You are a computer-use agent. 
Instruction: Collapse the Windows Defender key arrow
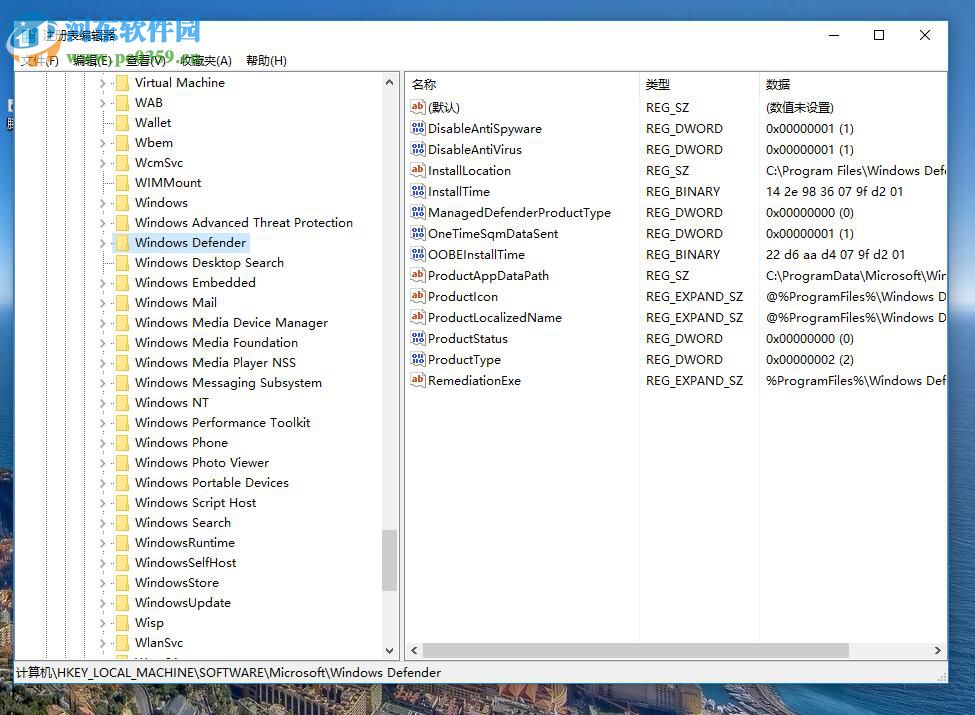104,242
